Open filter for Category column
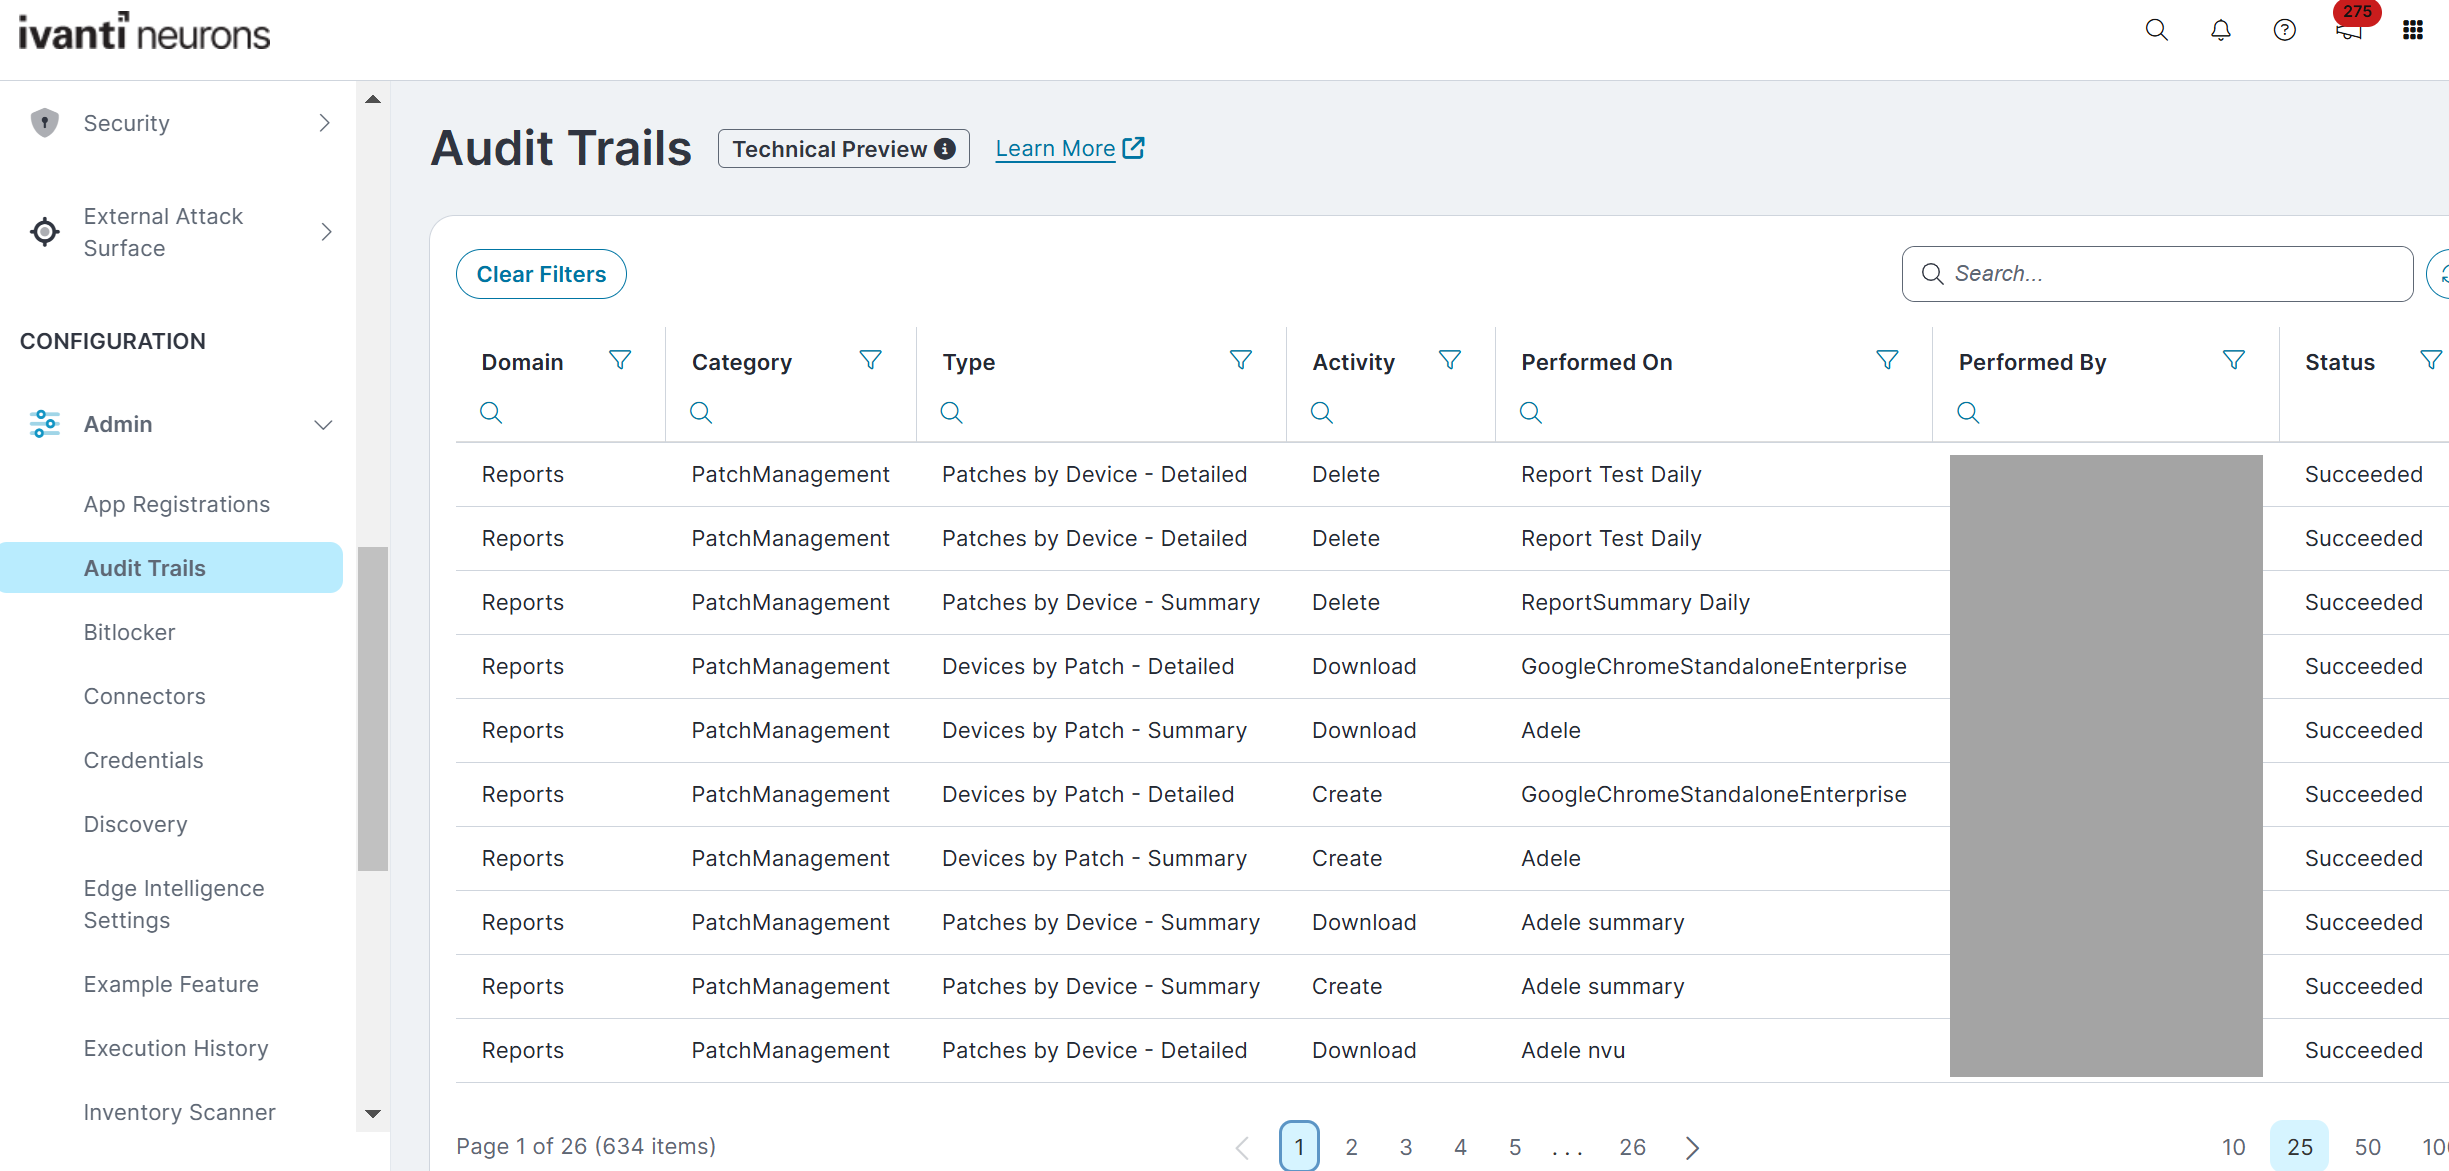This screenshot has width=2449, height=1171. click(x=871, y=360)
